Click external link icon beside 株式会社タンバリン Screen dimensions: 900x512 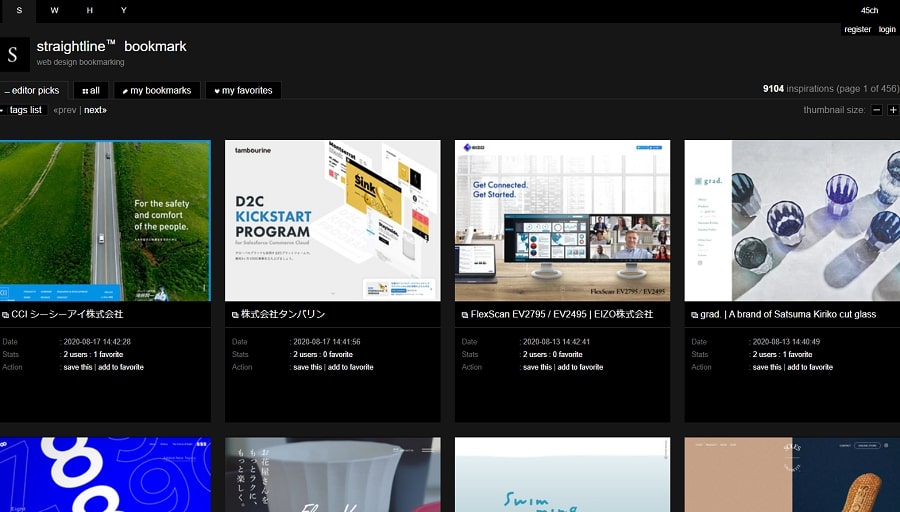click(235, 315)
